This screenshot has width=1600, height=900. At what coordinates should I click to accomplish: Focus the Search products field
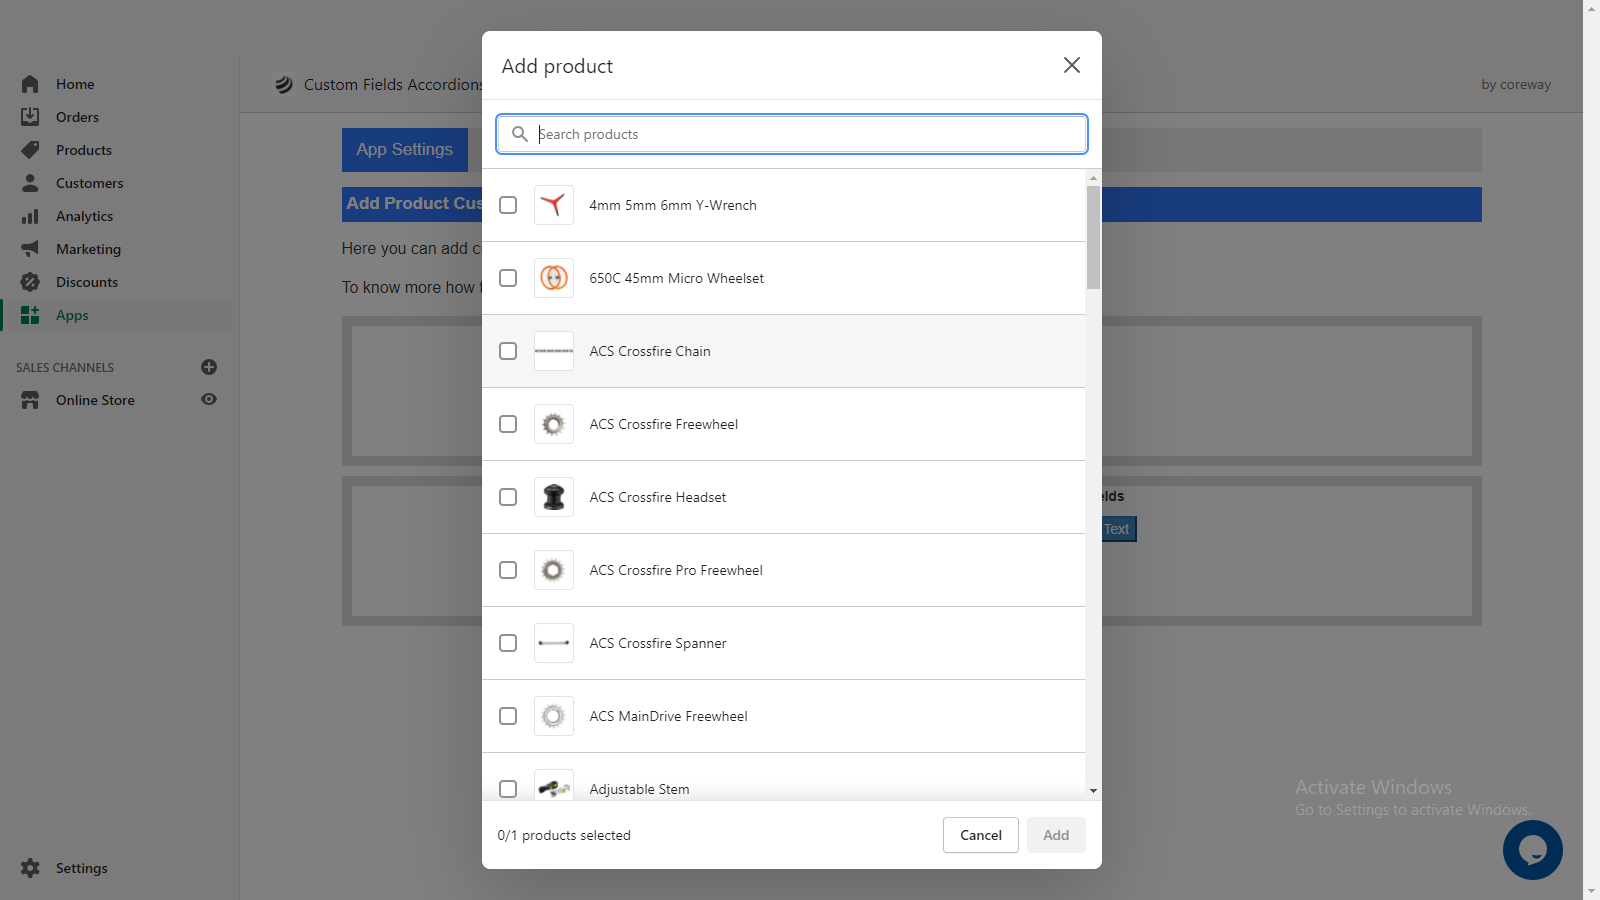(805, 134)
